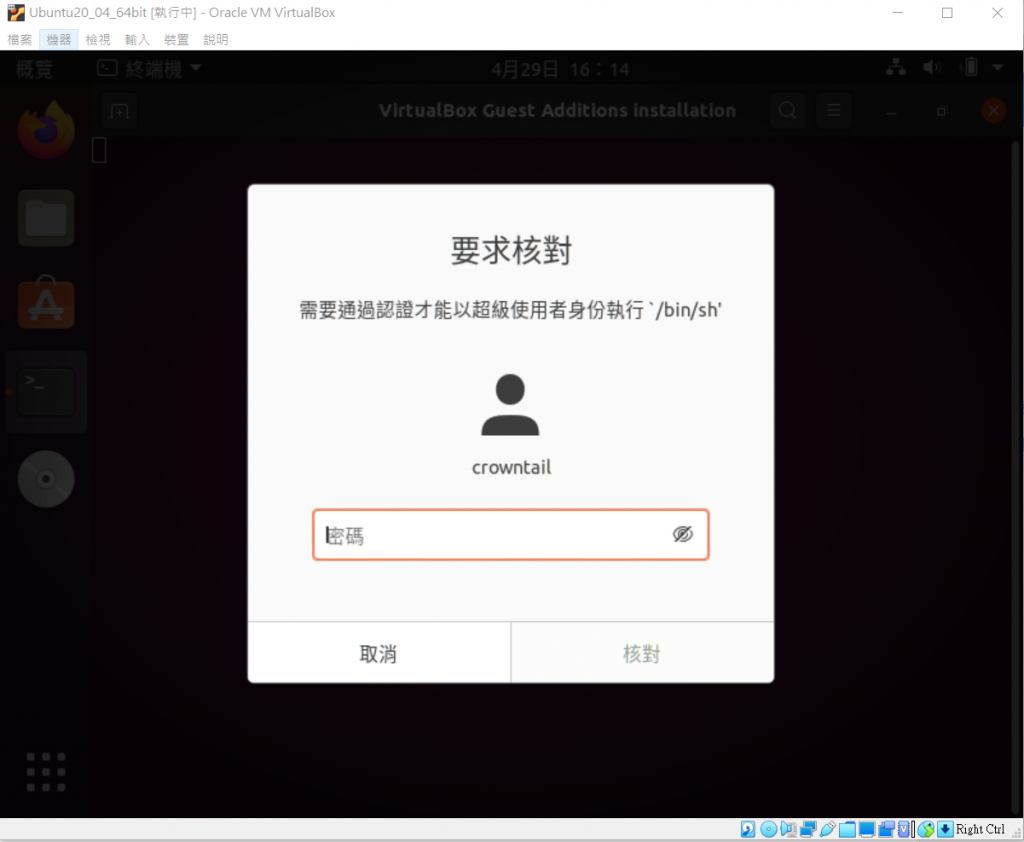This screenshot has height=842, width=1024.
Task: Click the terminal search icon
Action: tap(787, 110)
